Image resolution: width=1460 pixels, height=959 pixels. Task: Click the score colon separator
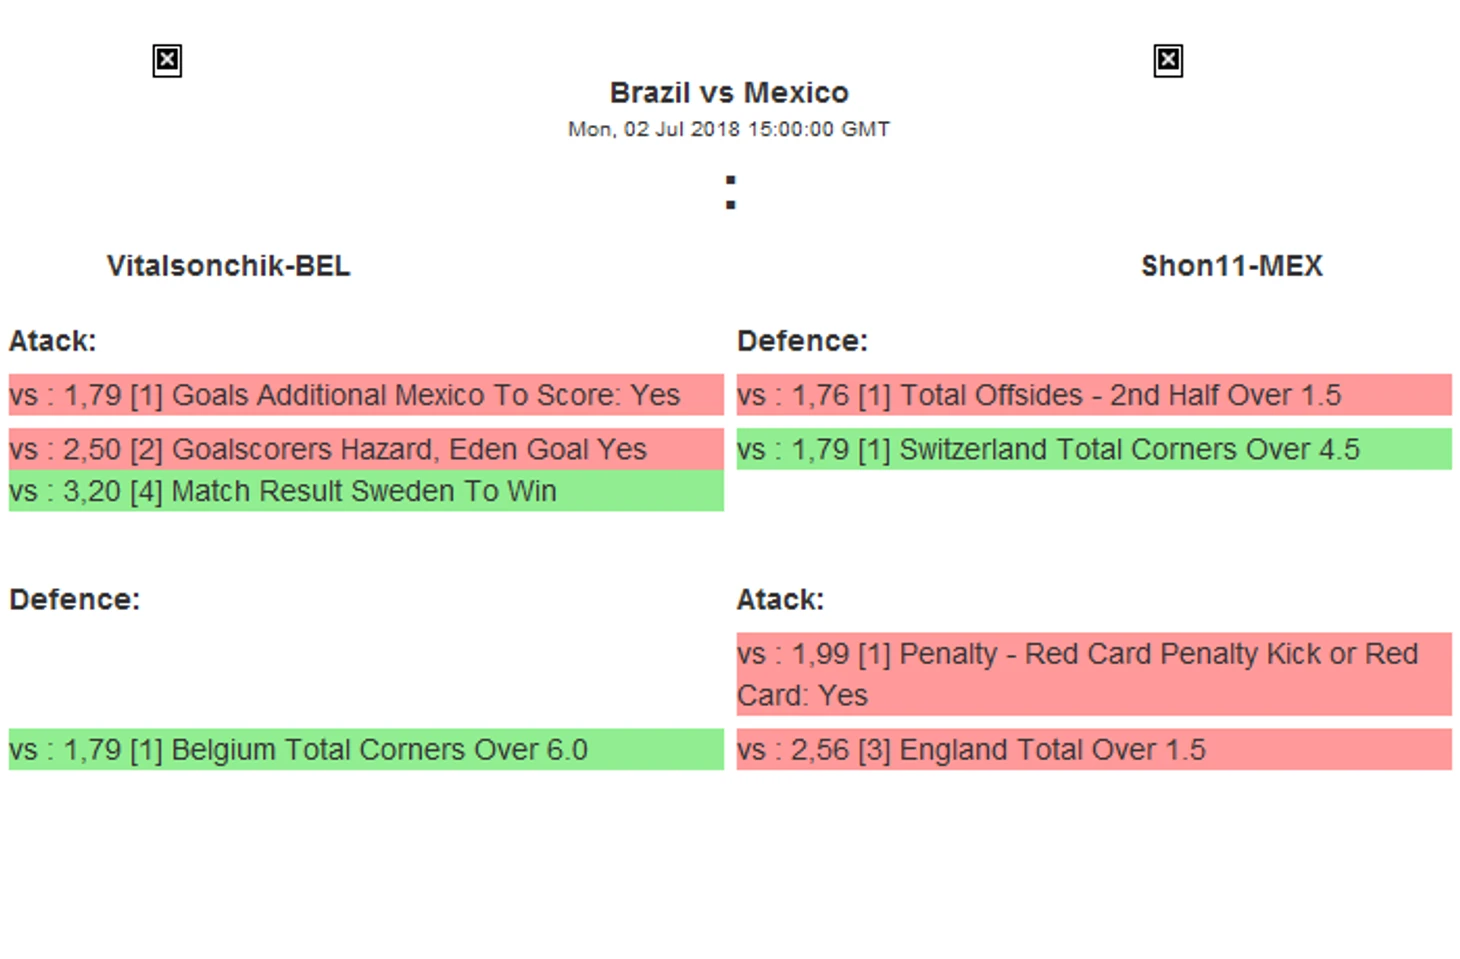(730, 192)
